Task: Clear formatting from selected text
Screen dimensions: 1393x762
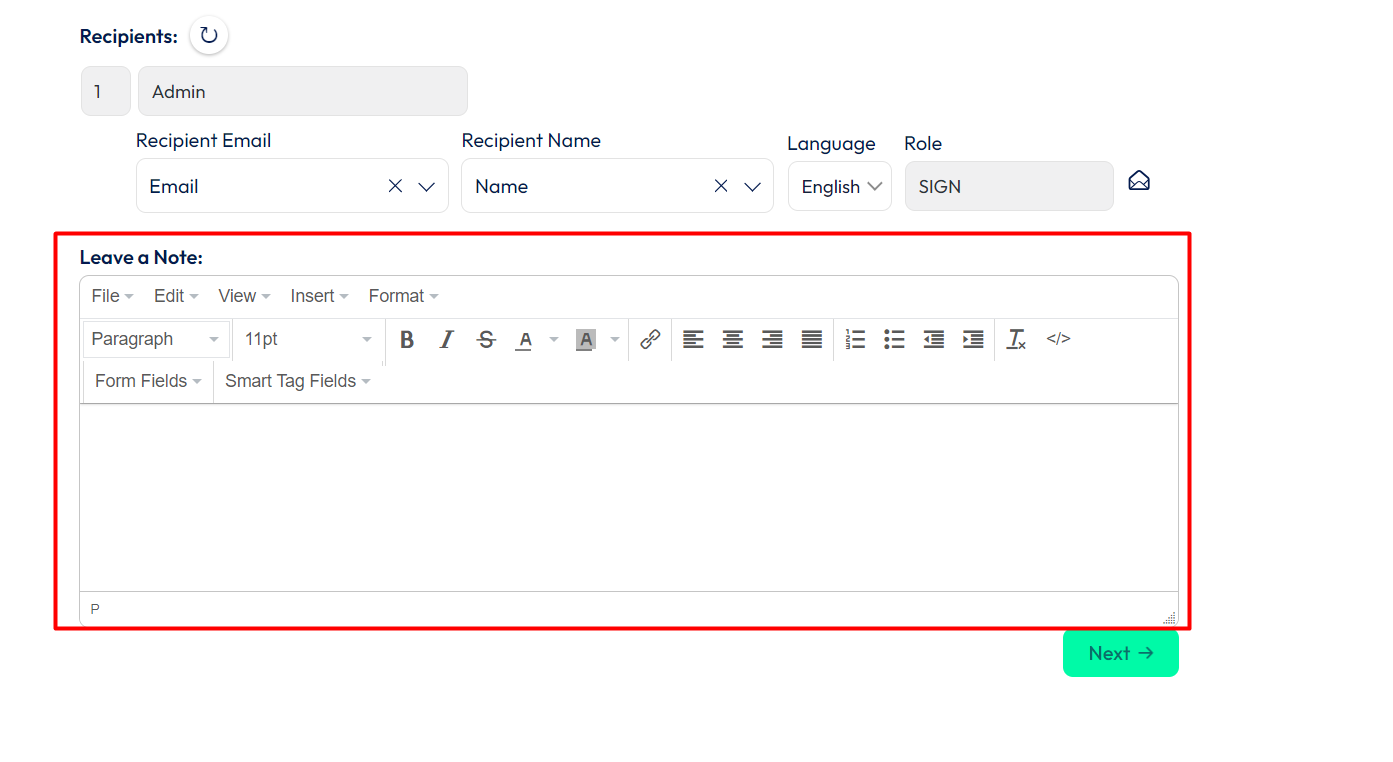Action: click(x=1016, y=340)
